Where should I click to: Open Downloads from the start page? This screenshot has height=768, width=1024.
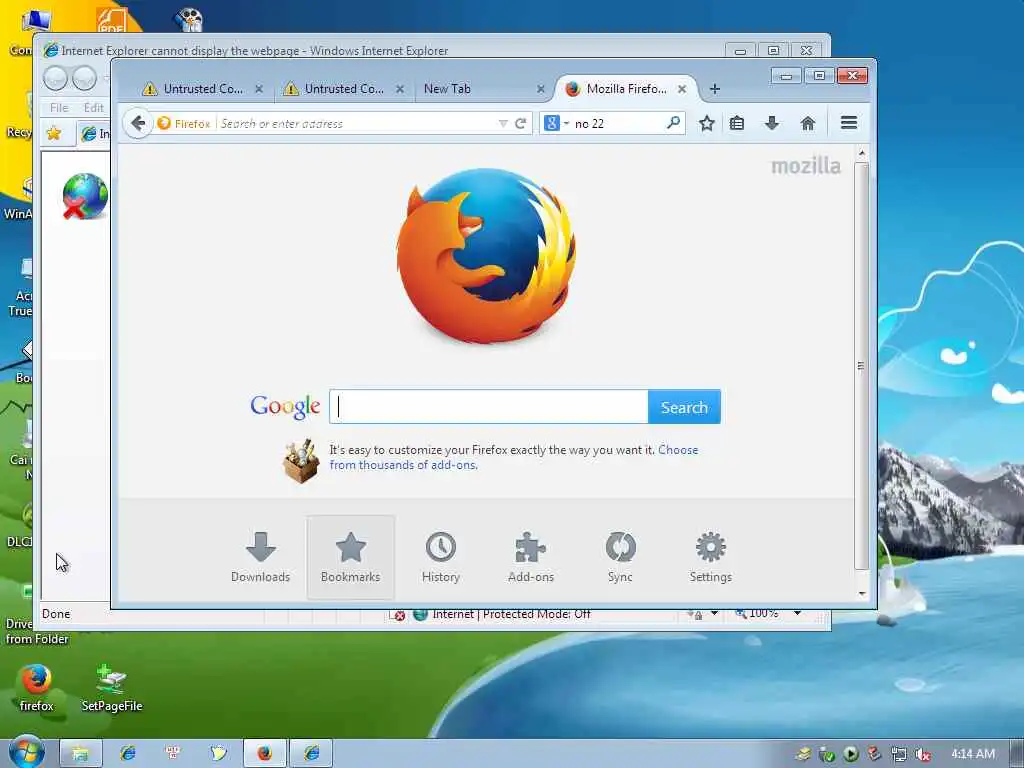click(x=261, y=557)
